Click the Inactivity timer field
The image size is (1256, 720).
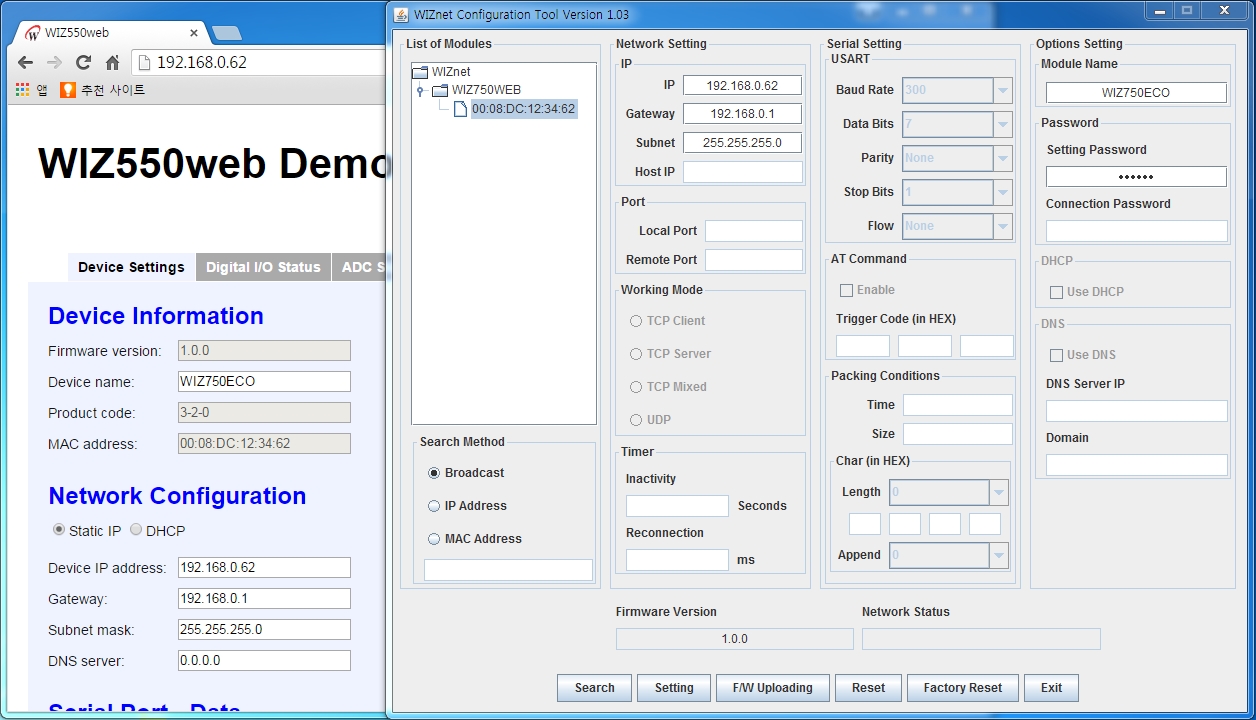click(x=677, y=506)
